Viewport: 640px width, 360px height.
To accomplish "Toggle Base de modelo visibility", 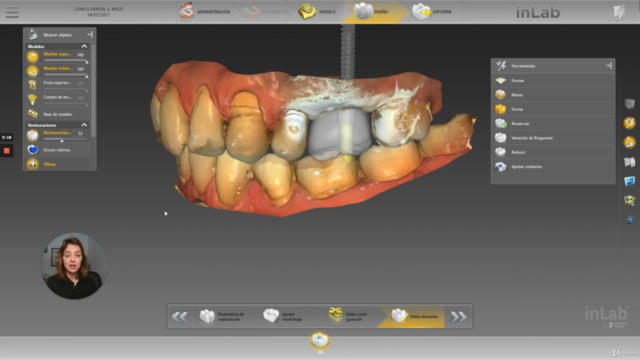I will pyautogui.click(x=33, y=114).
